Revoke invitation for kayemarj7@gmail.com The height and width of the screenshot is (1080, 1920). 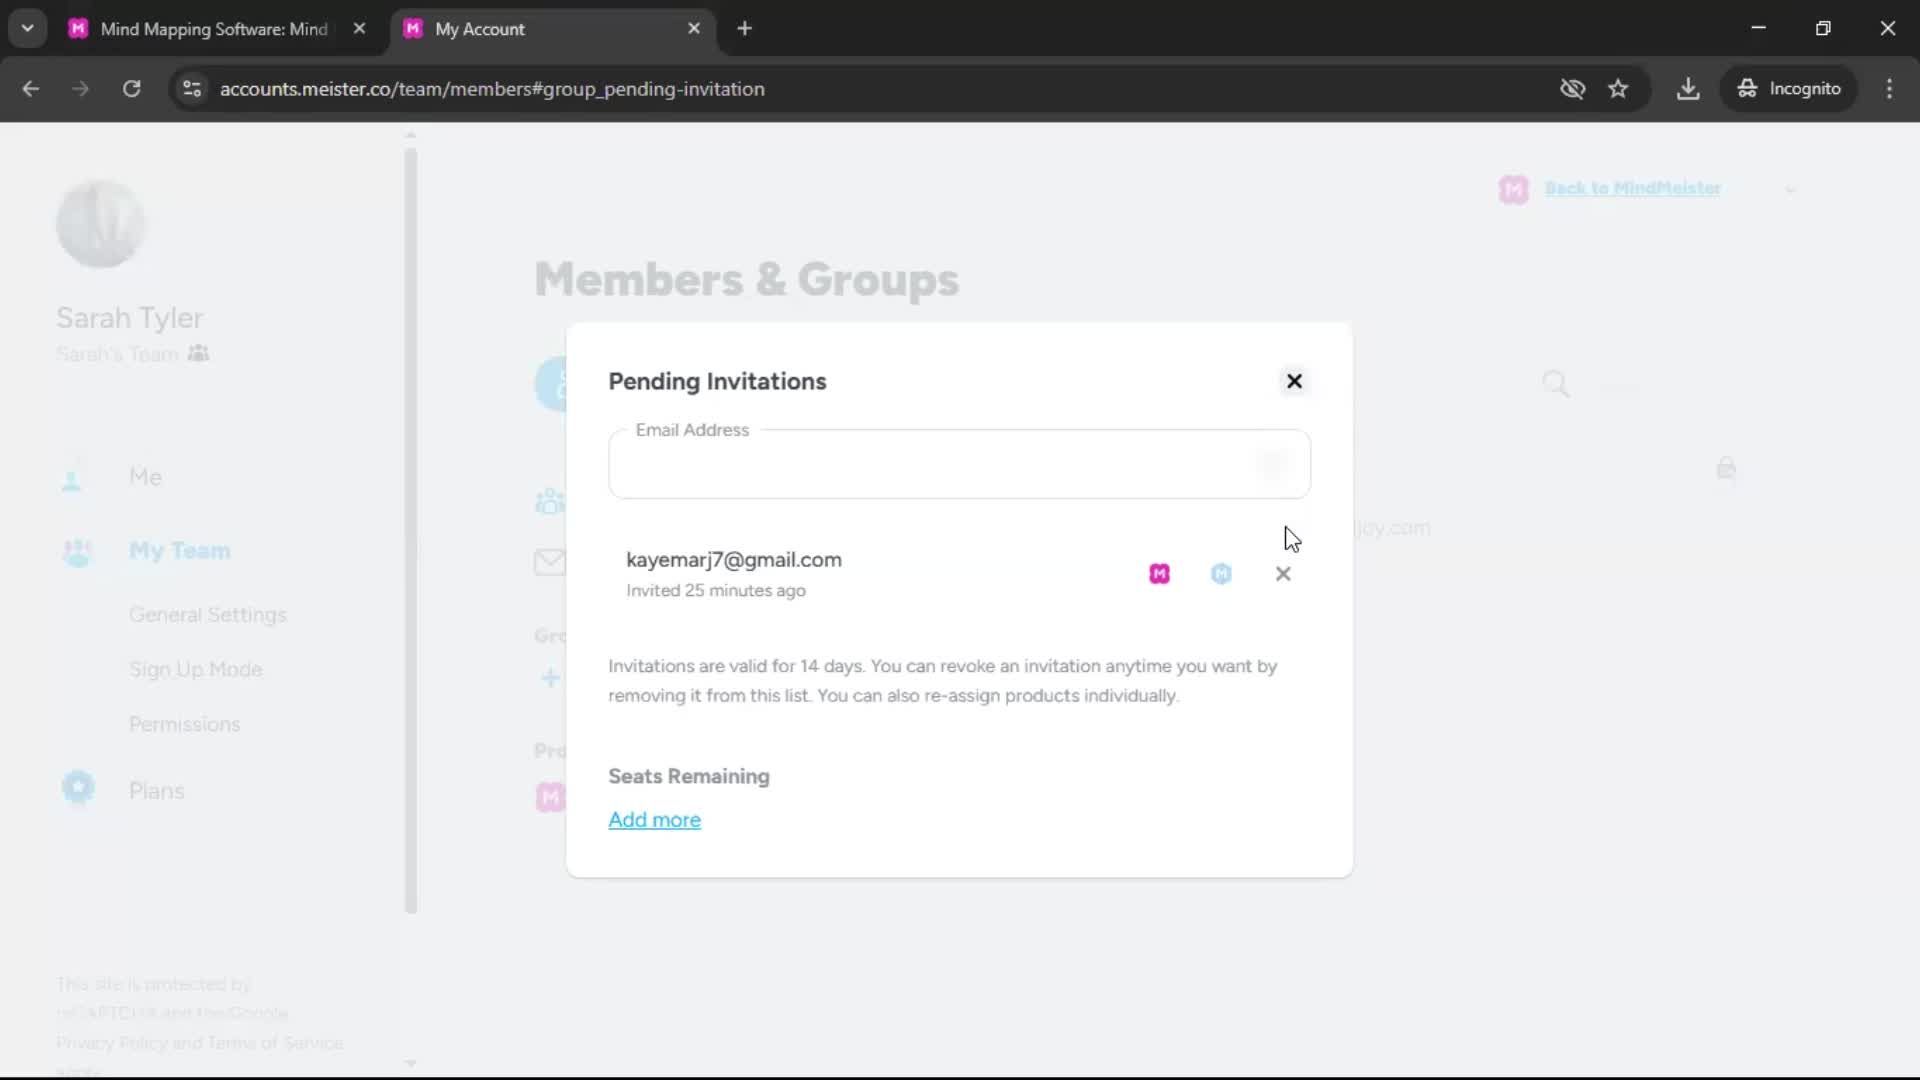click(1283, 574)
